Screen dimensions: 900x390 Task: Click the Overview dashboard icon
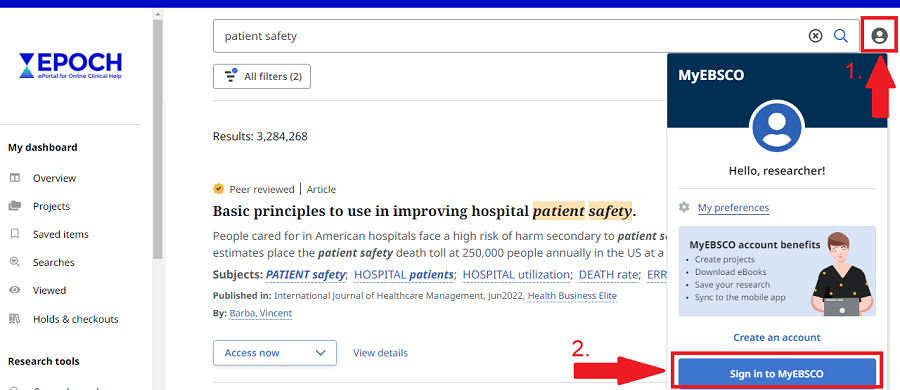(x=15, y=178)
